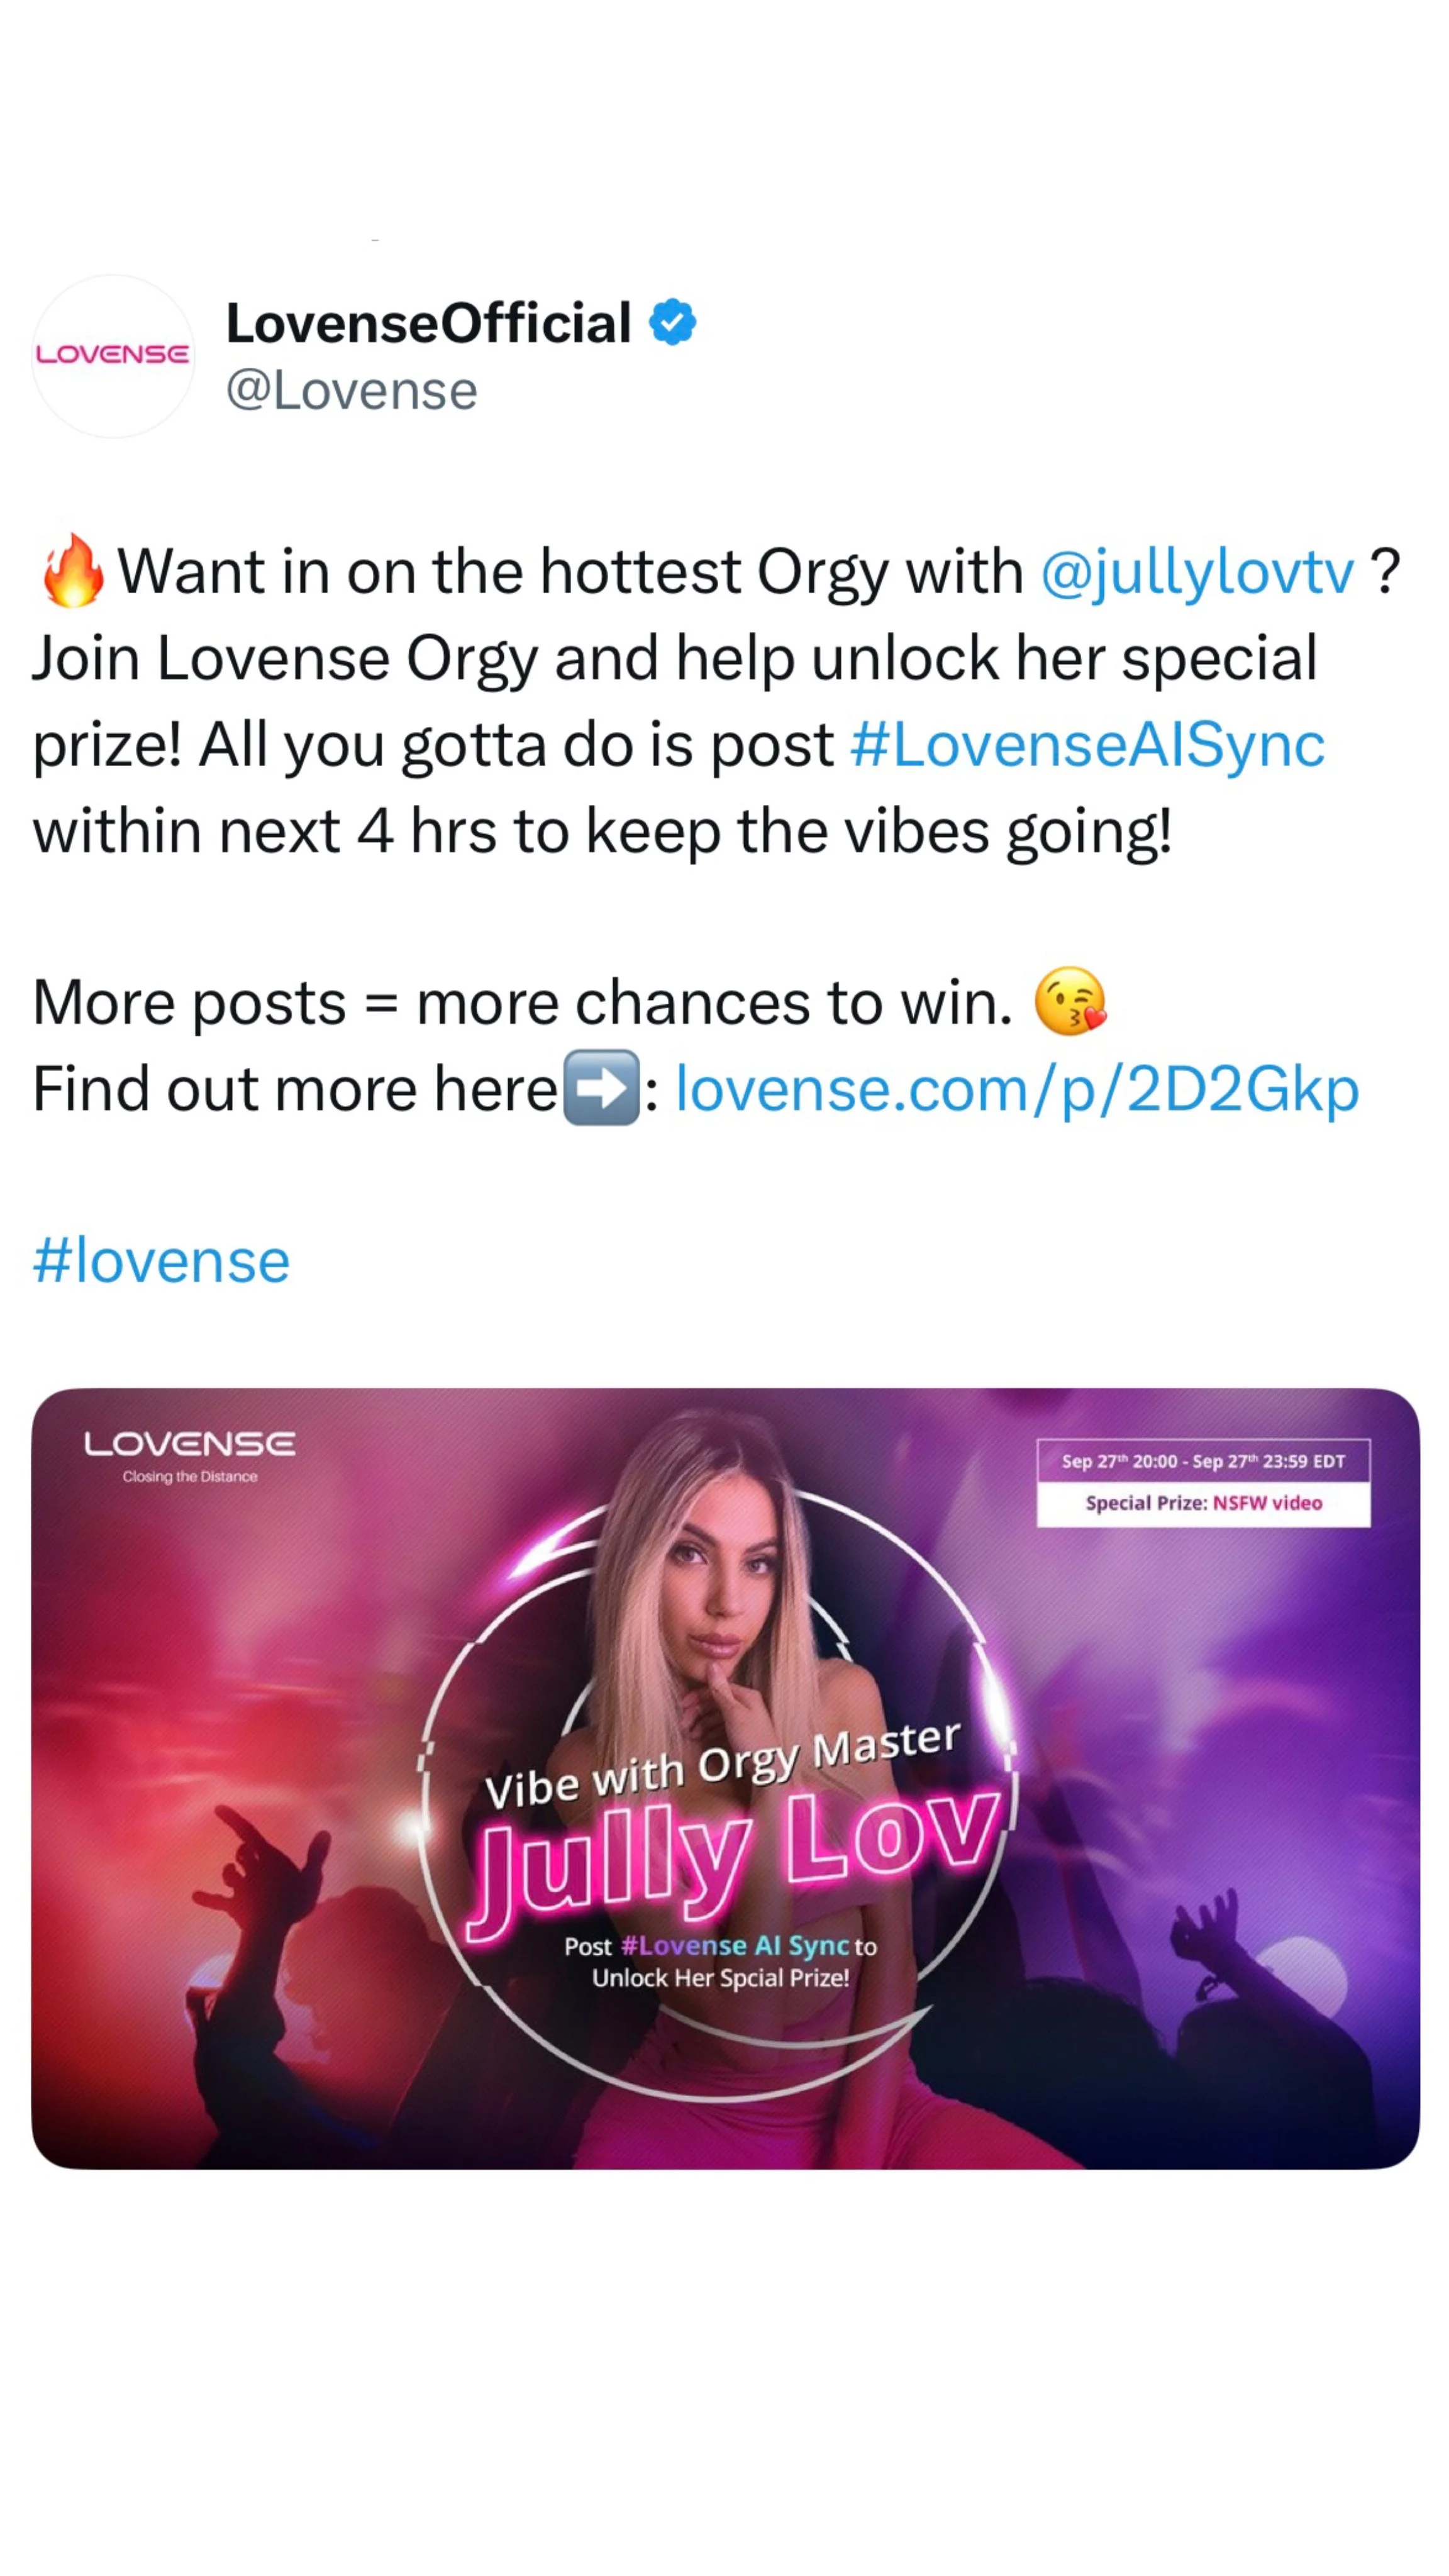Click the Vibe with Orgy Master text
The height and width of the screenshot is (2576, 1449).
(x=722, y=1766)
